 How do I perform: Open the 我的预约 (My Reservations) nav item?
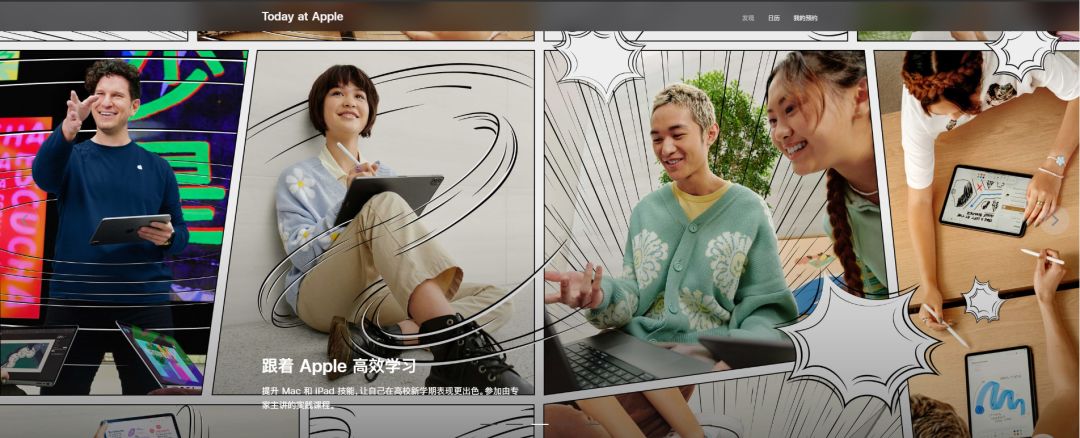tap(805, 18)
